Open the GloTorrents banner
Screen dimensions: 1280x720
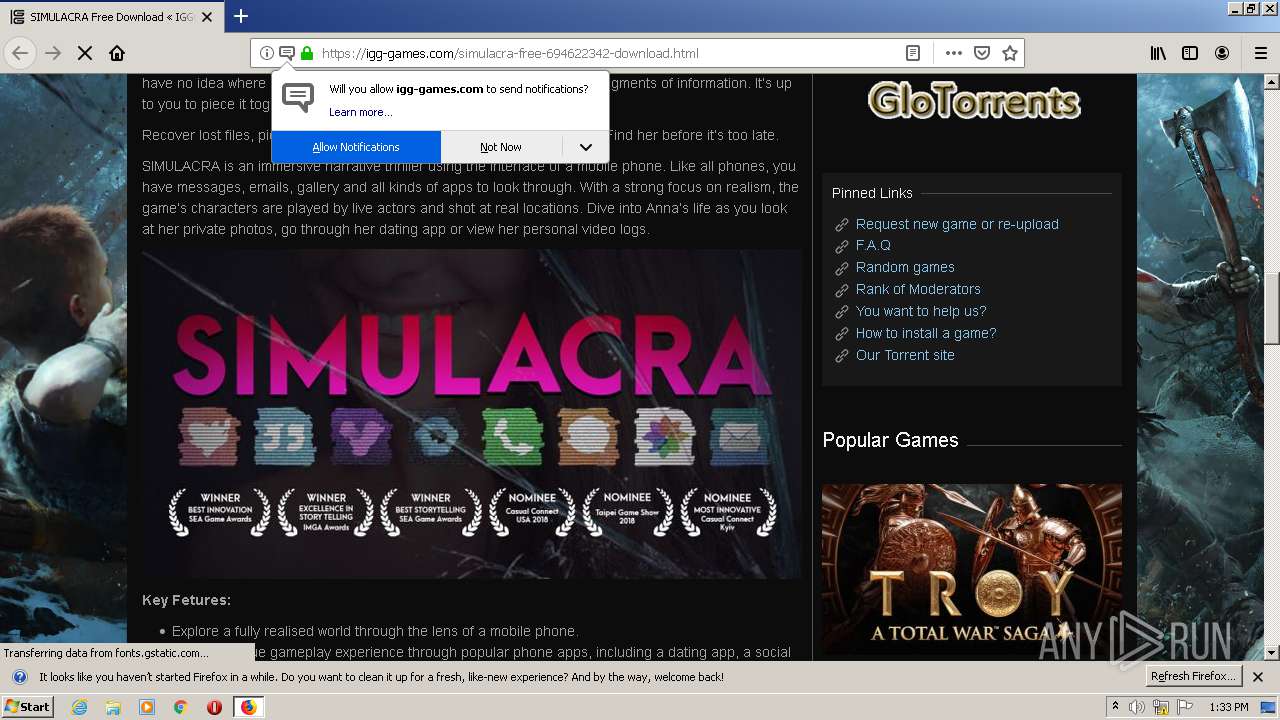[974, 100]
